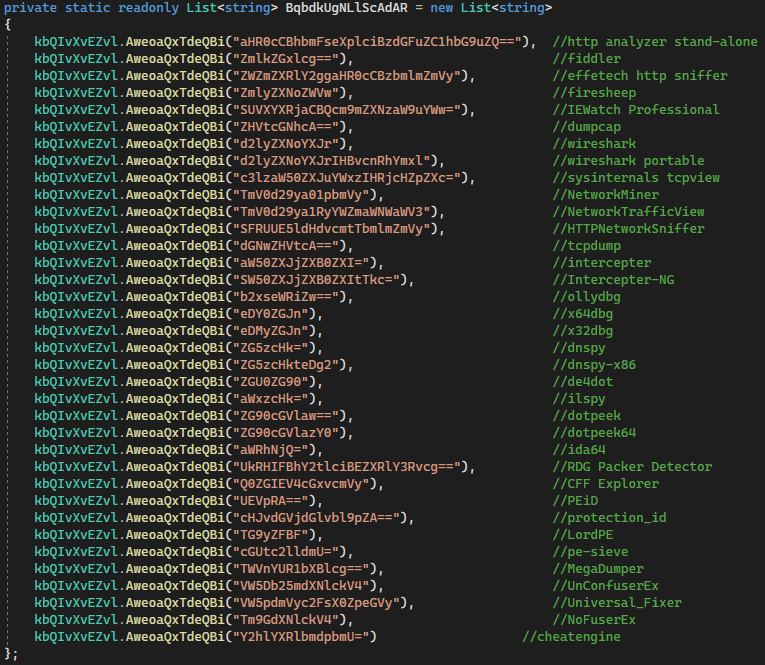Click the '//protection_id' comment

tap(609, 518)
